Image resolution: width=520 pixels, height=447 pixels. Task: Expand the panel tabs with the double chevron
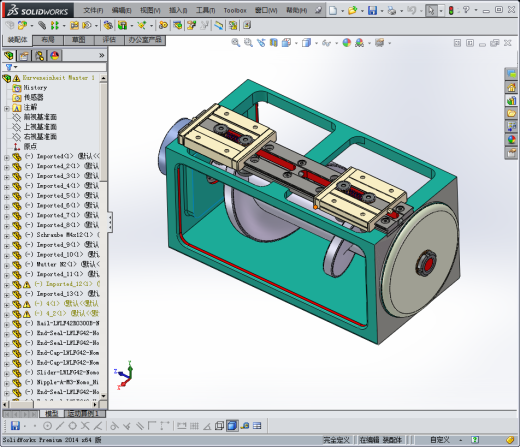click(102, 55)
